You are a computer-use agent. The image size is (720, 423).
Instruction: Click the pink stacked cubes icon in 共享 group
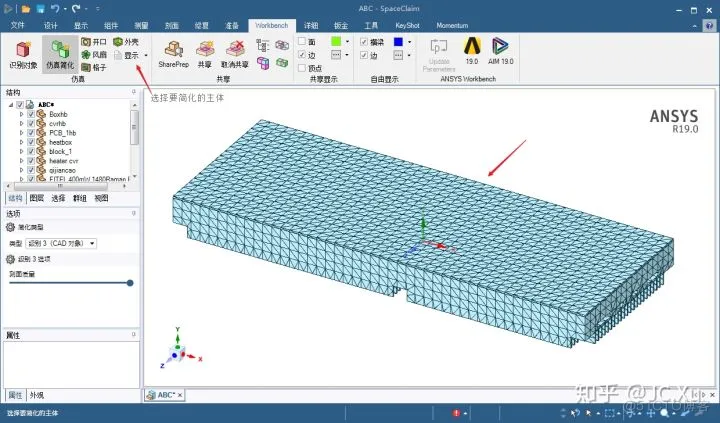[x=263, y=62]
